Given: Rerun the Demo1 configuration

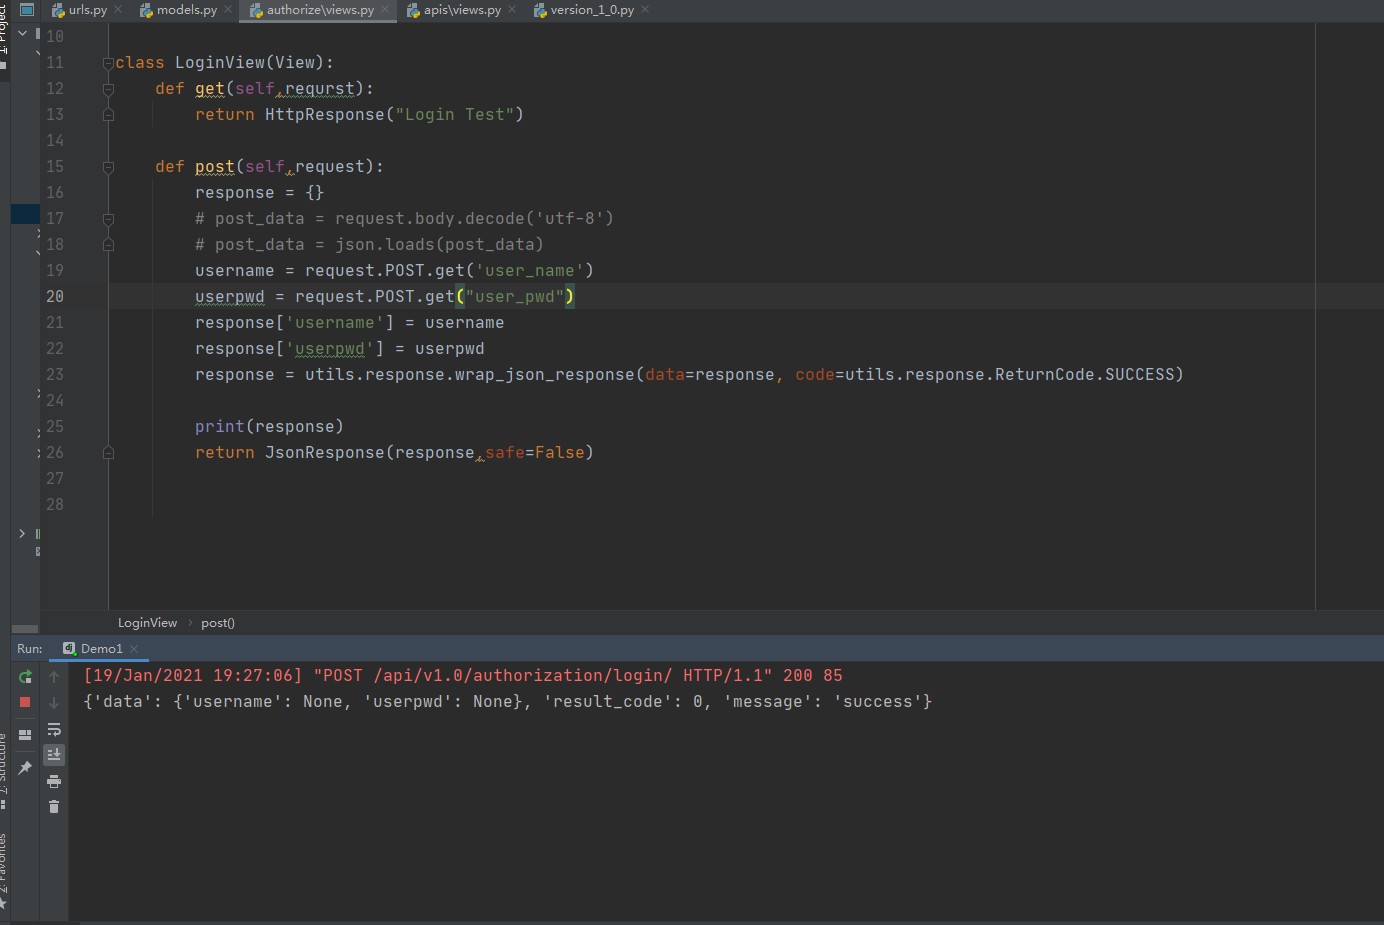Looking at the screenshot, I should [25, 677].
